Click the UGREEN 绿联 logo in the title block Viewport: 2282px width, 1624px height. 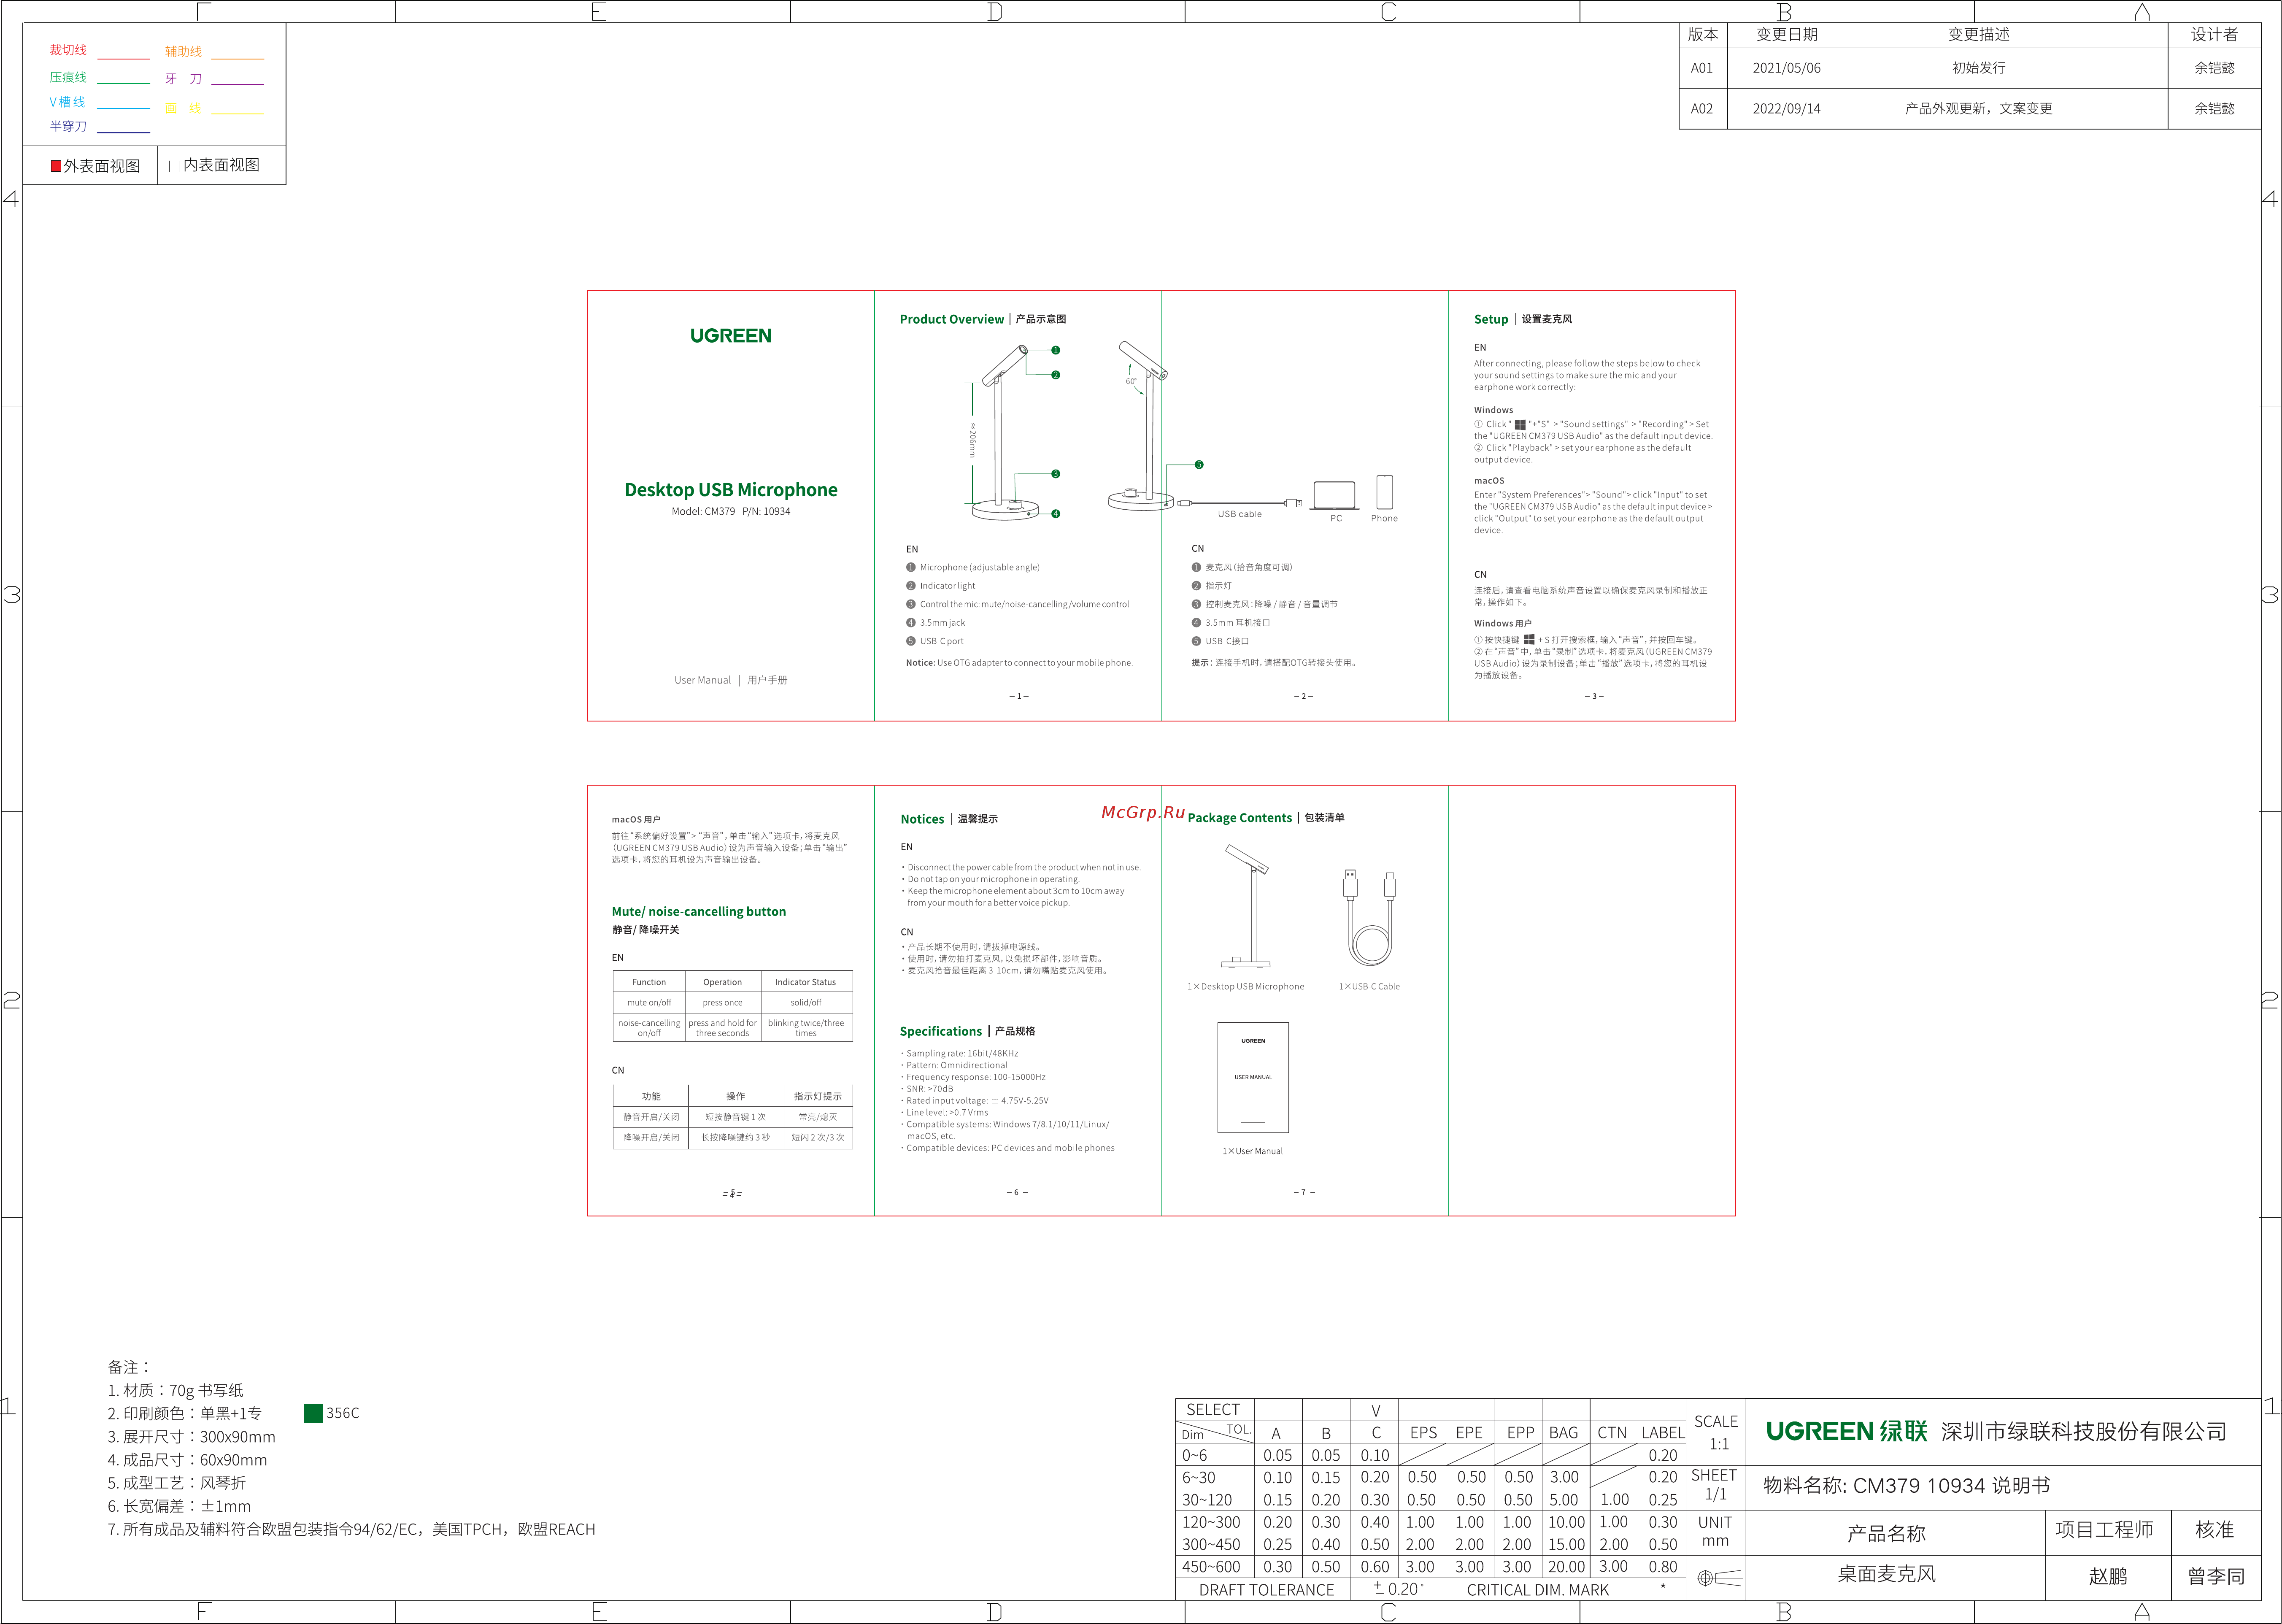pos(1846,1432)
